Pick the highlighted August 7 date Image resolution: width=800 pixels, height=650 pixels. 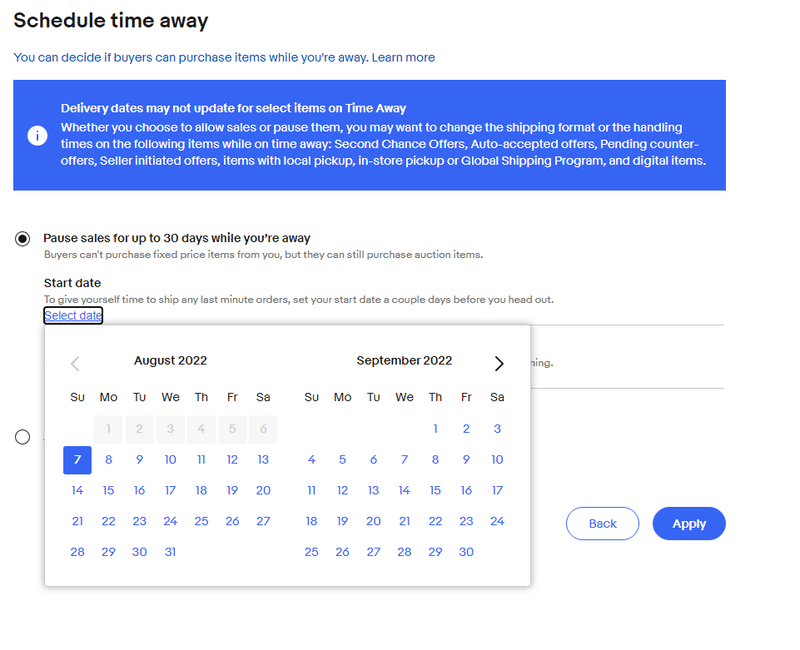pos(78,460)
